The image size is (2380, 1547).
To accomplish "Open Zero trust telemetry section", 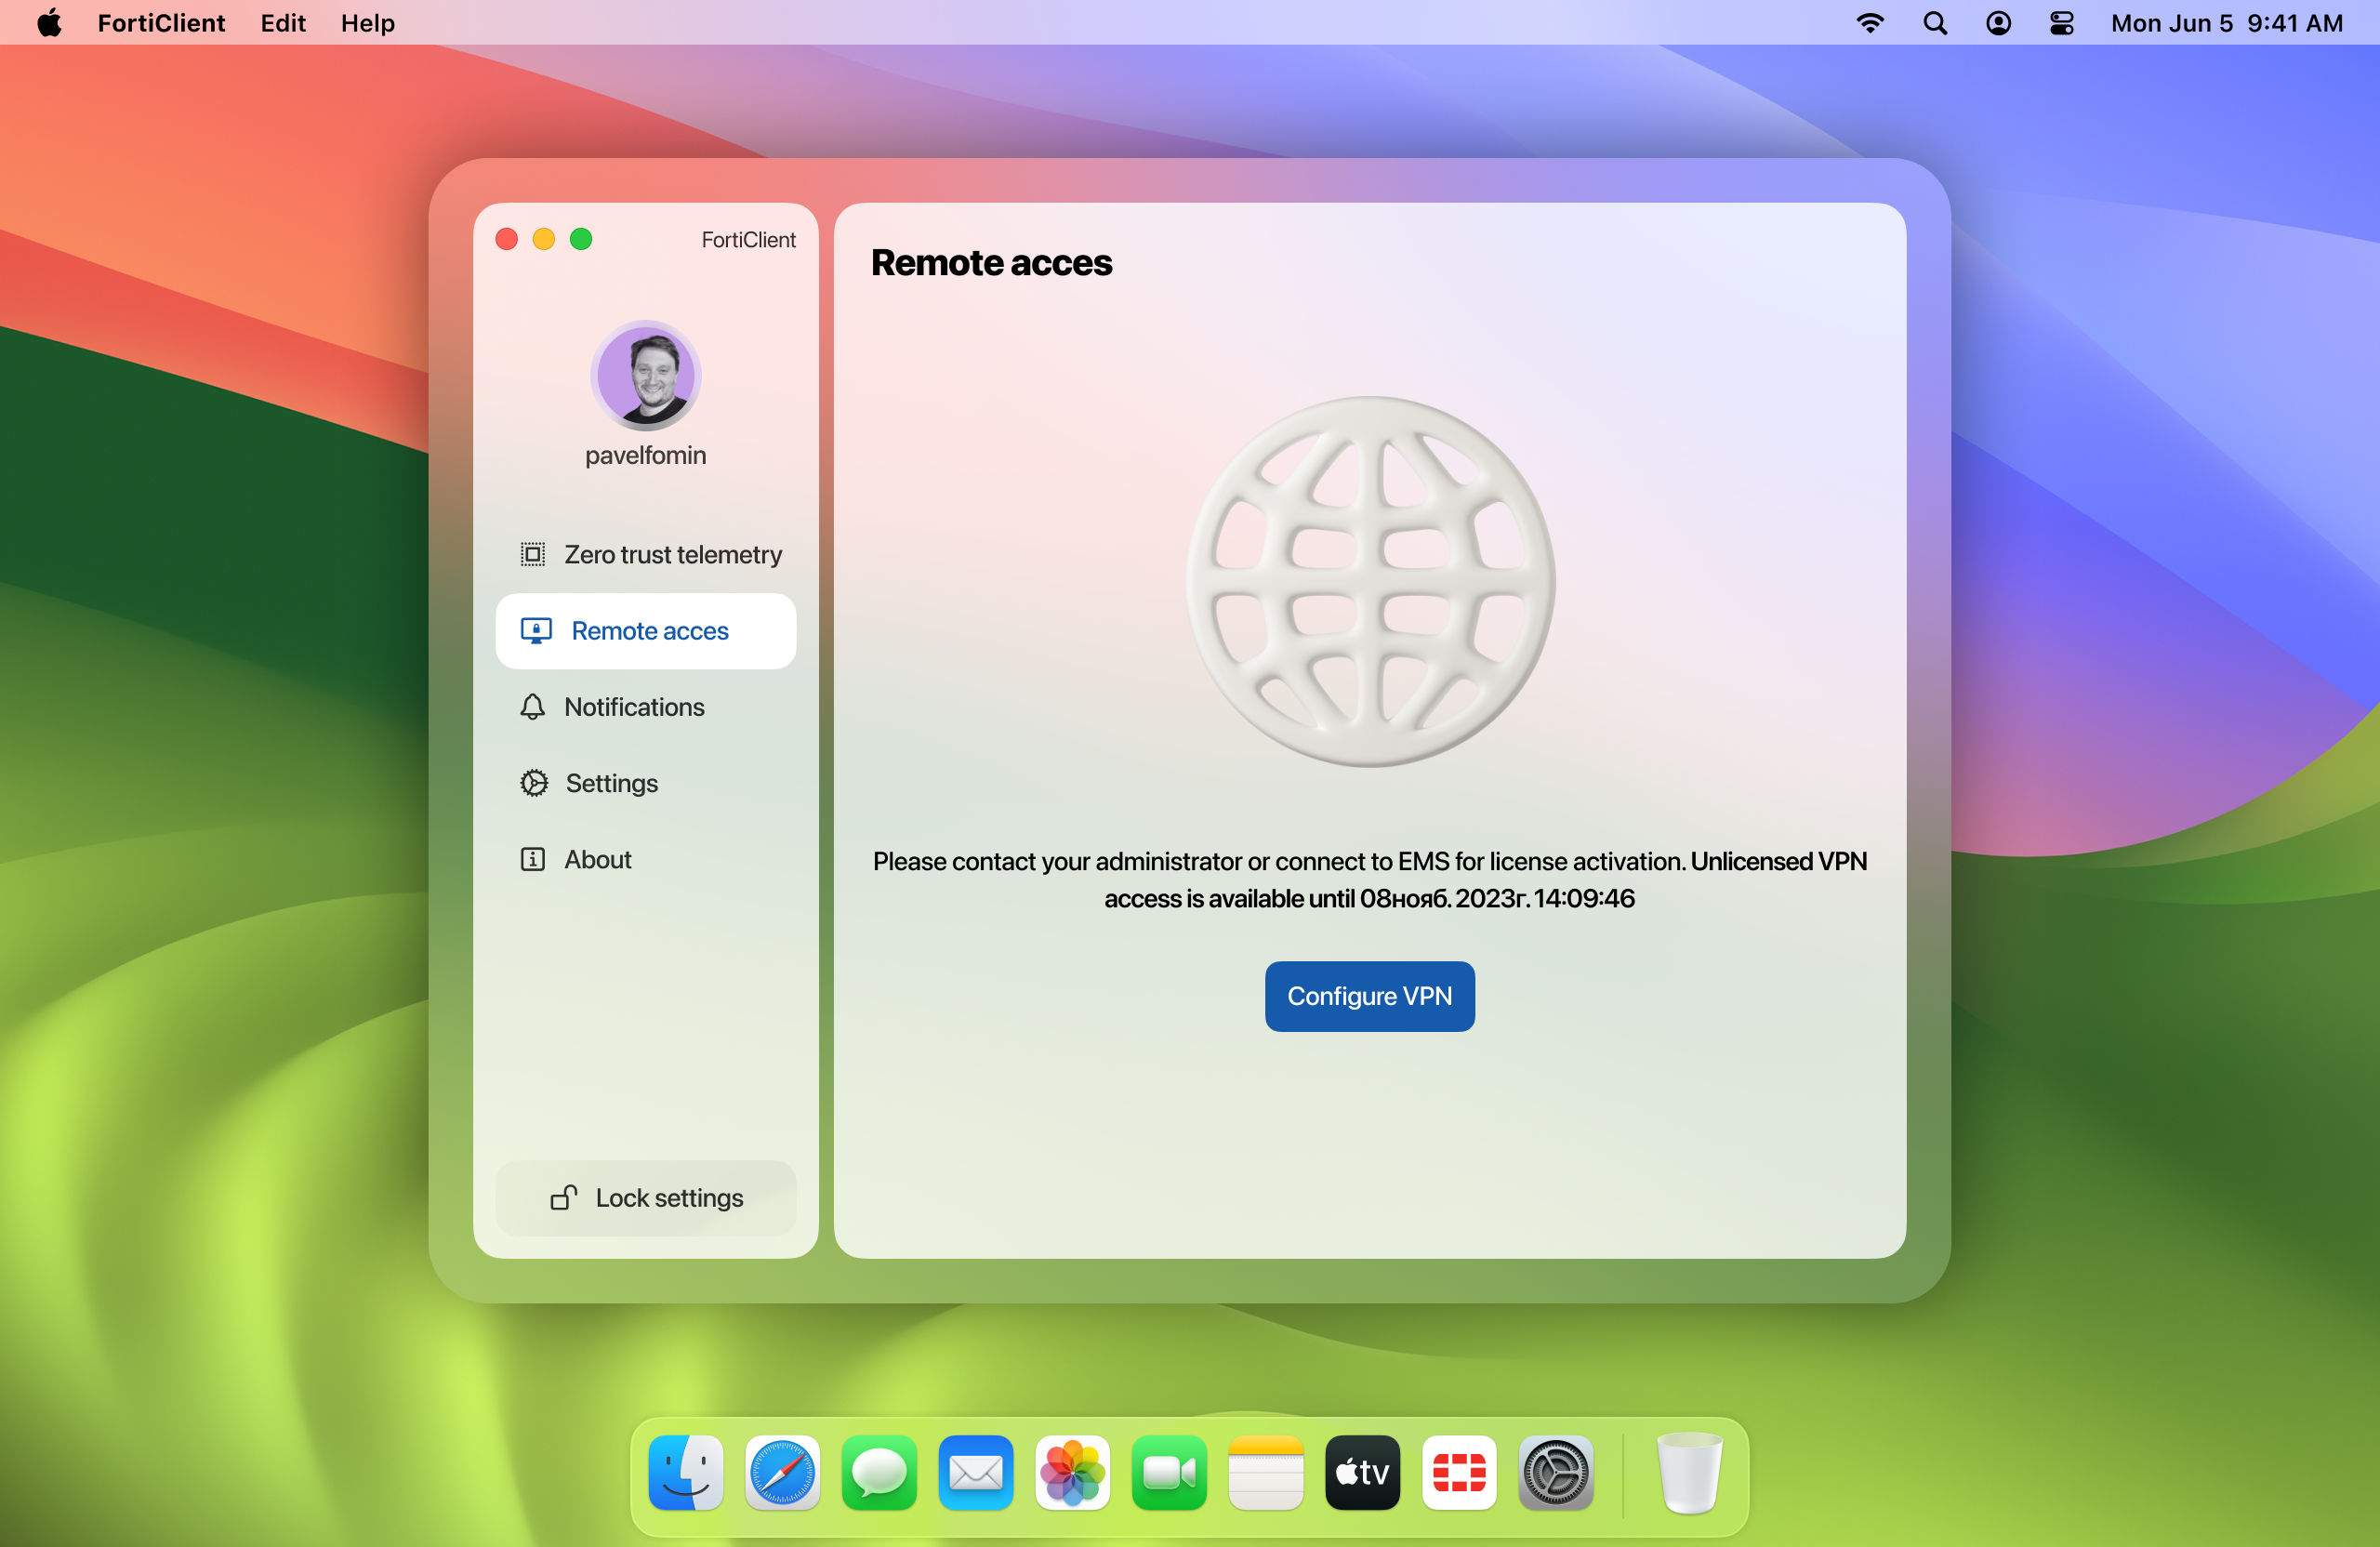I will click(650, 554).
